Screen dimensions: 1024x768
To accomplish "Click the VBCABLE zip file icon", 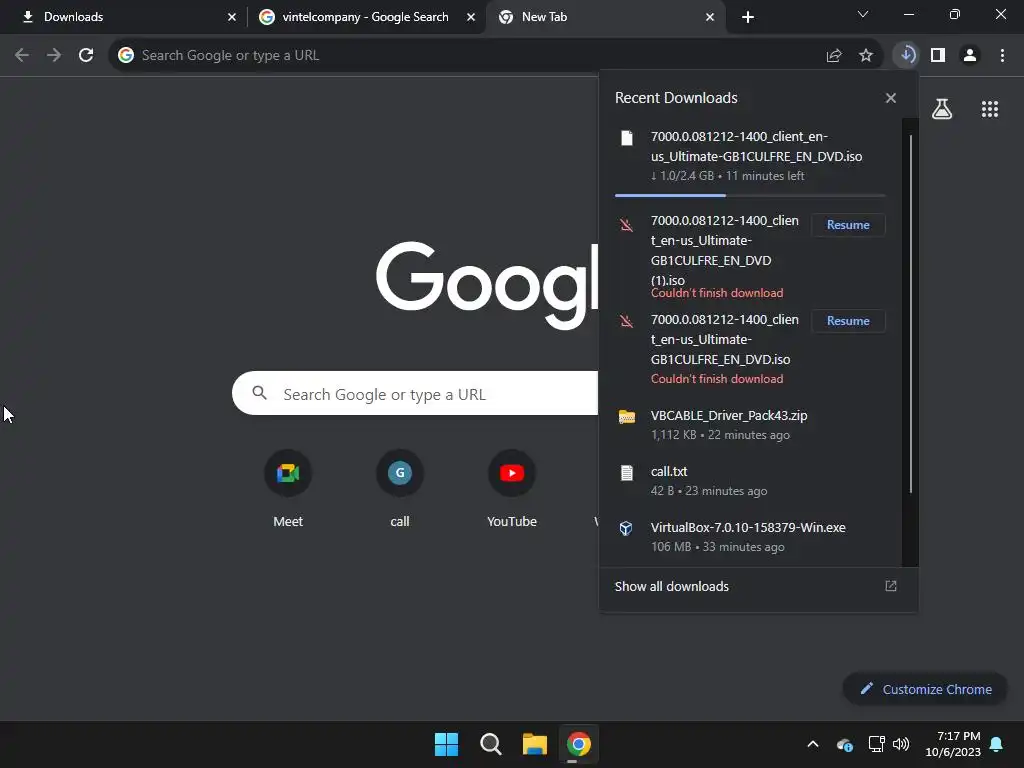I will [627, 417].
